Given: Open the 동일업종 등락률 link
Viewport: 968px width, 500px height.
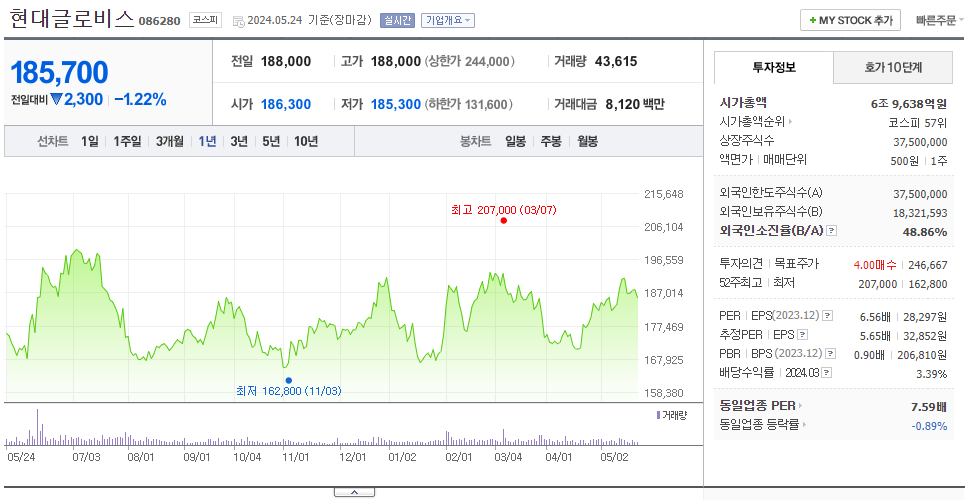Looking at the screenshot, I should pos(759,425).
